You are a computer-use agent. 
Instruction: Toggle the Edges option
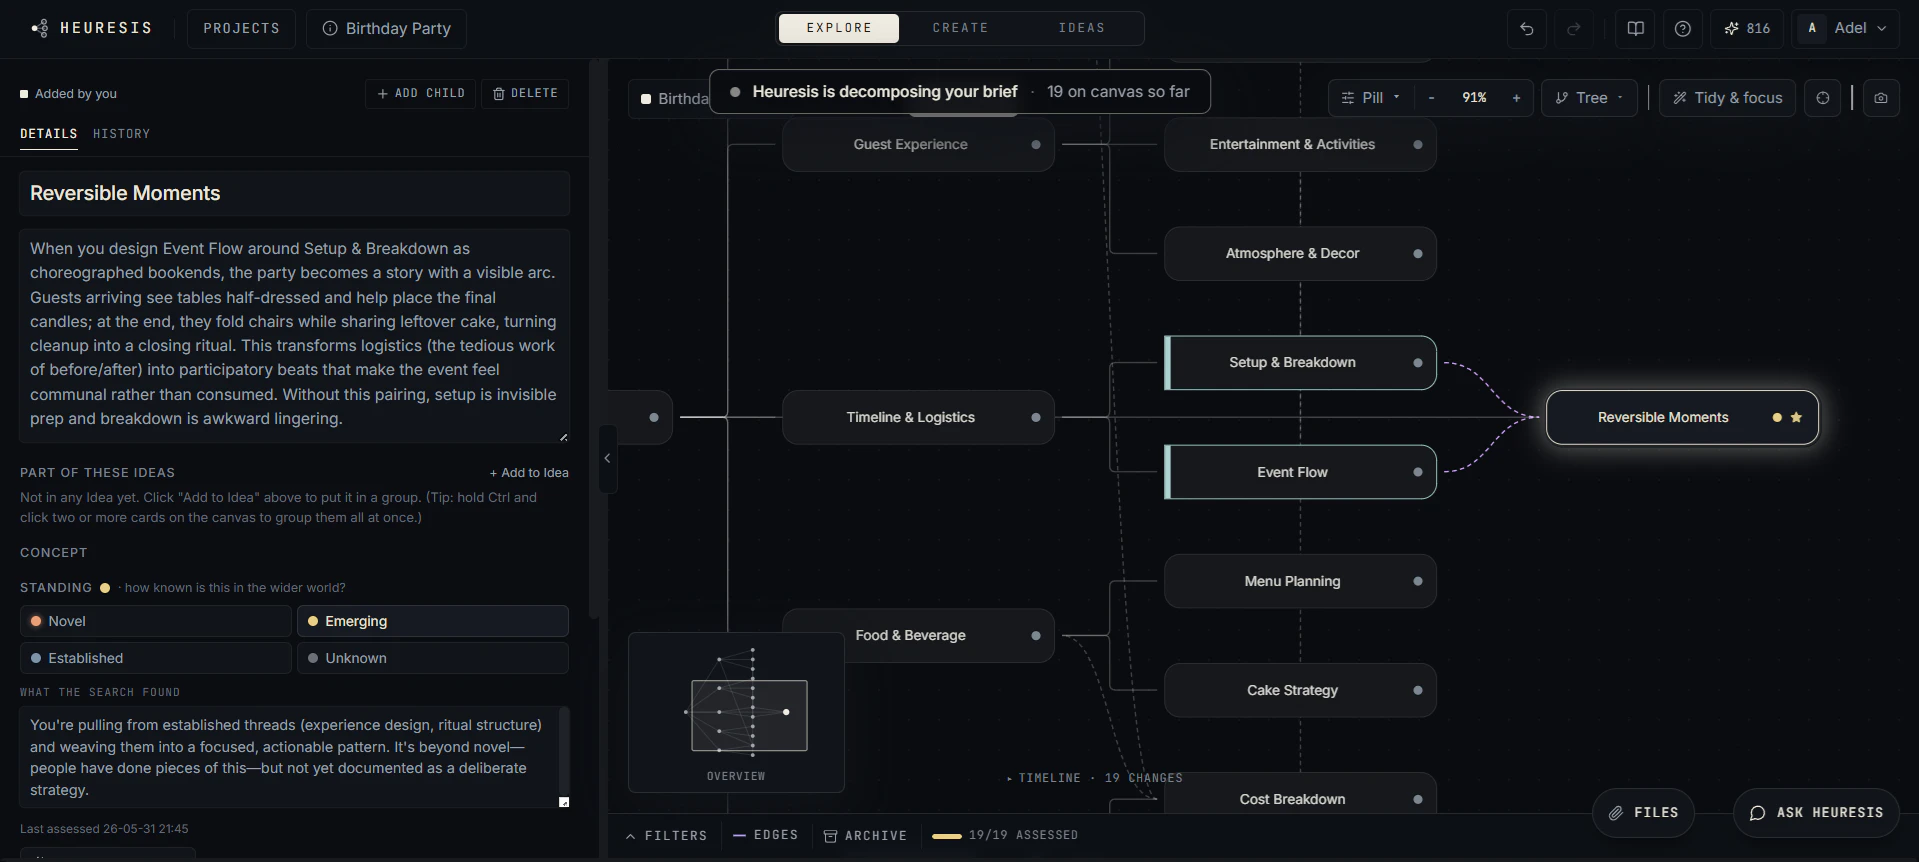(766, 835)
